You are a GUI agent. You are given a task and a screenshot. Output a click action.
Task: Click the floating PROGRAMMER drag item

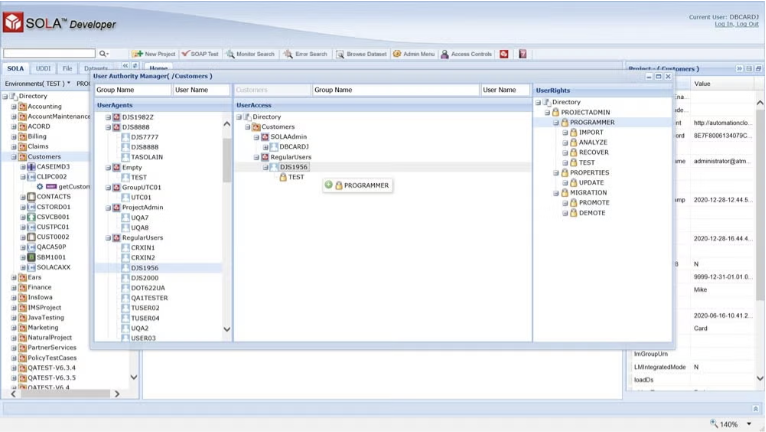coord(358,185)
